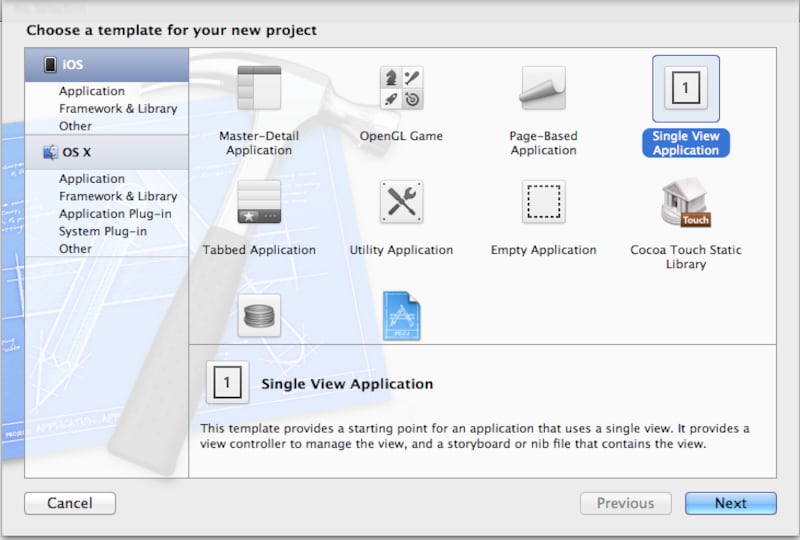Select the Master-Detail Application template icon
The width and height of the screenshot is (800, 540).
click(259, 88)
